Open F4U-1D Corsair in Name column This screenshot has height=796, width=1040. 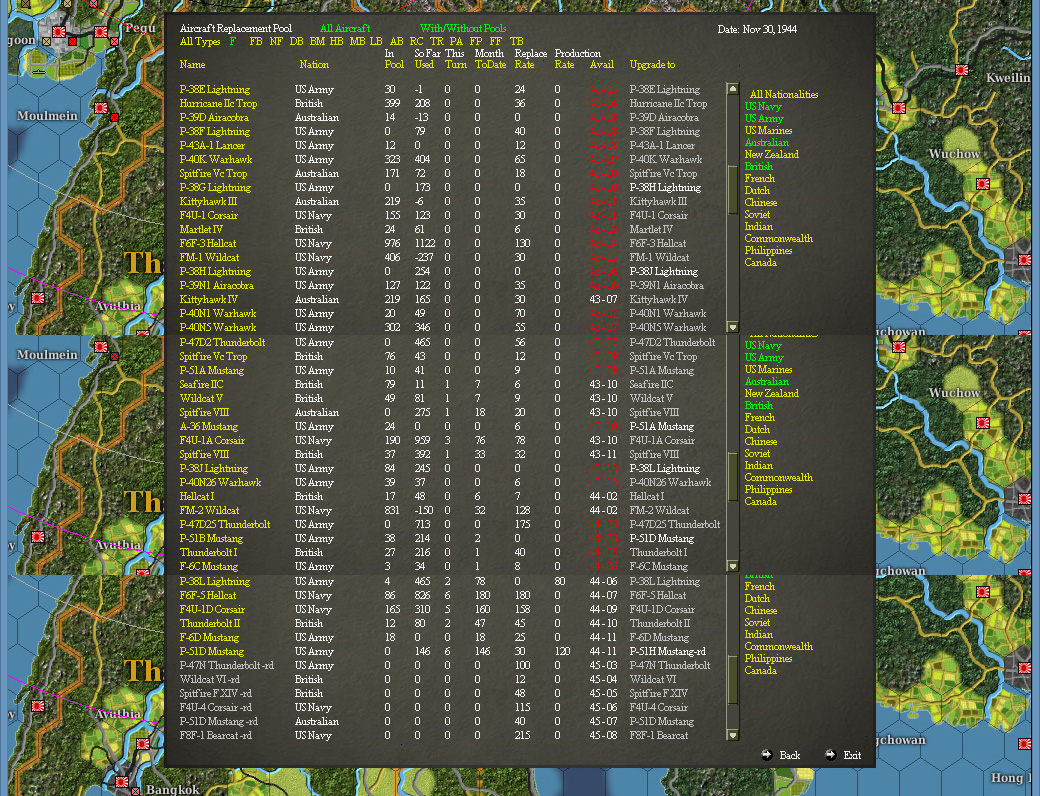point(212,609)
